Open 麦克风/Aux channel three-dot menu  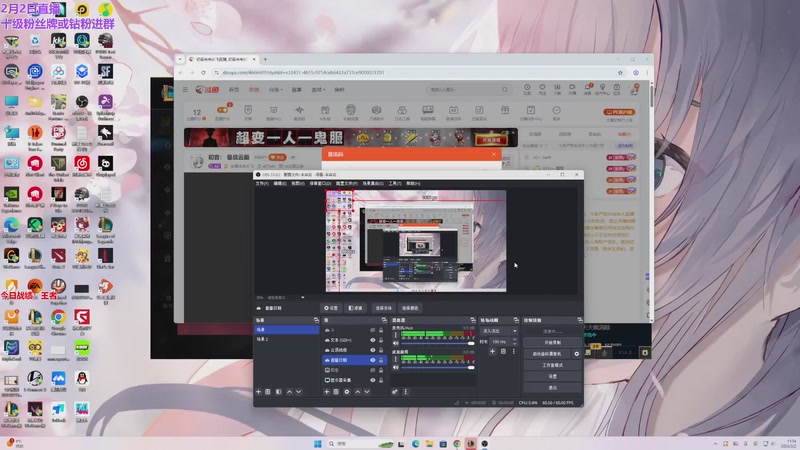395,335
